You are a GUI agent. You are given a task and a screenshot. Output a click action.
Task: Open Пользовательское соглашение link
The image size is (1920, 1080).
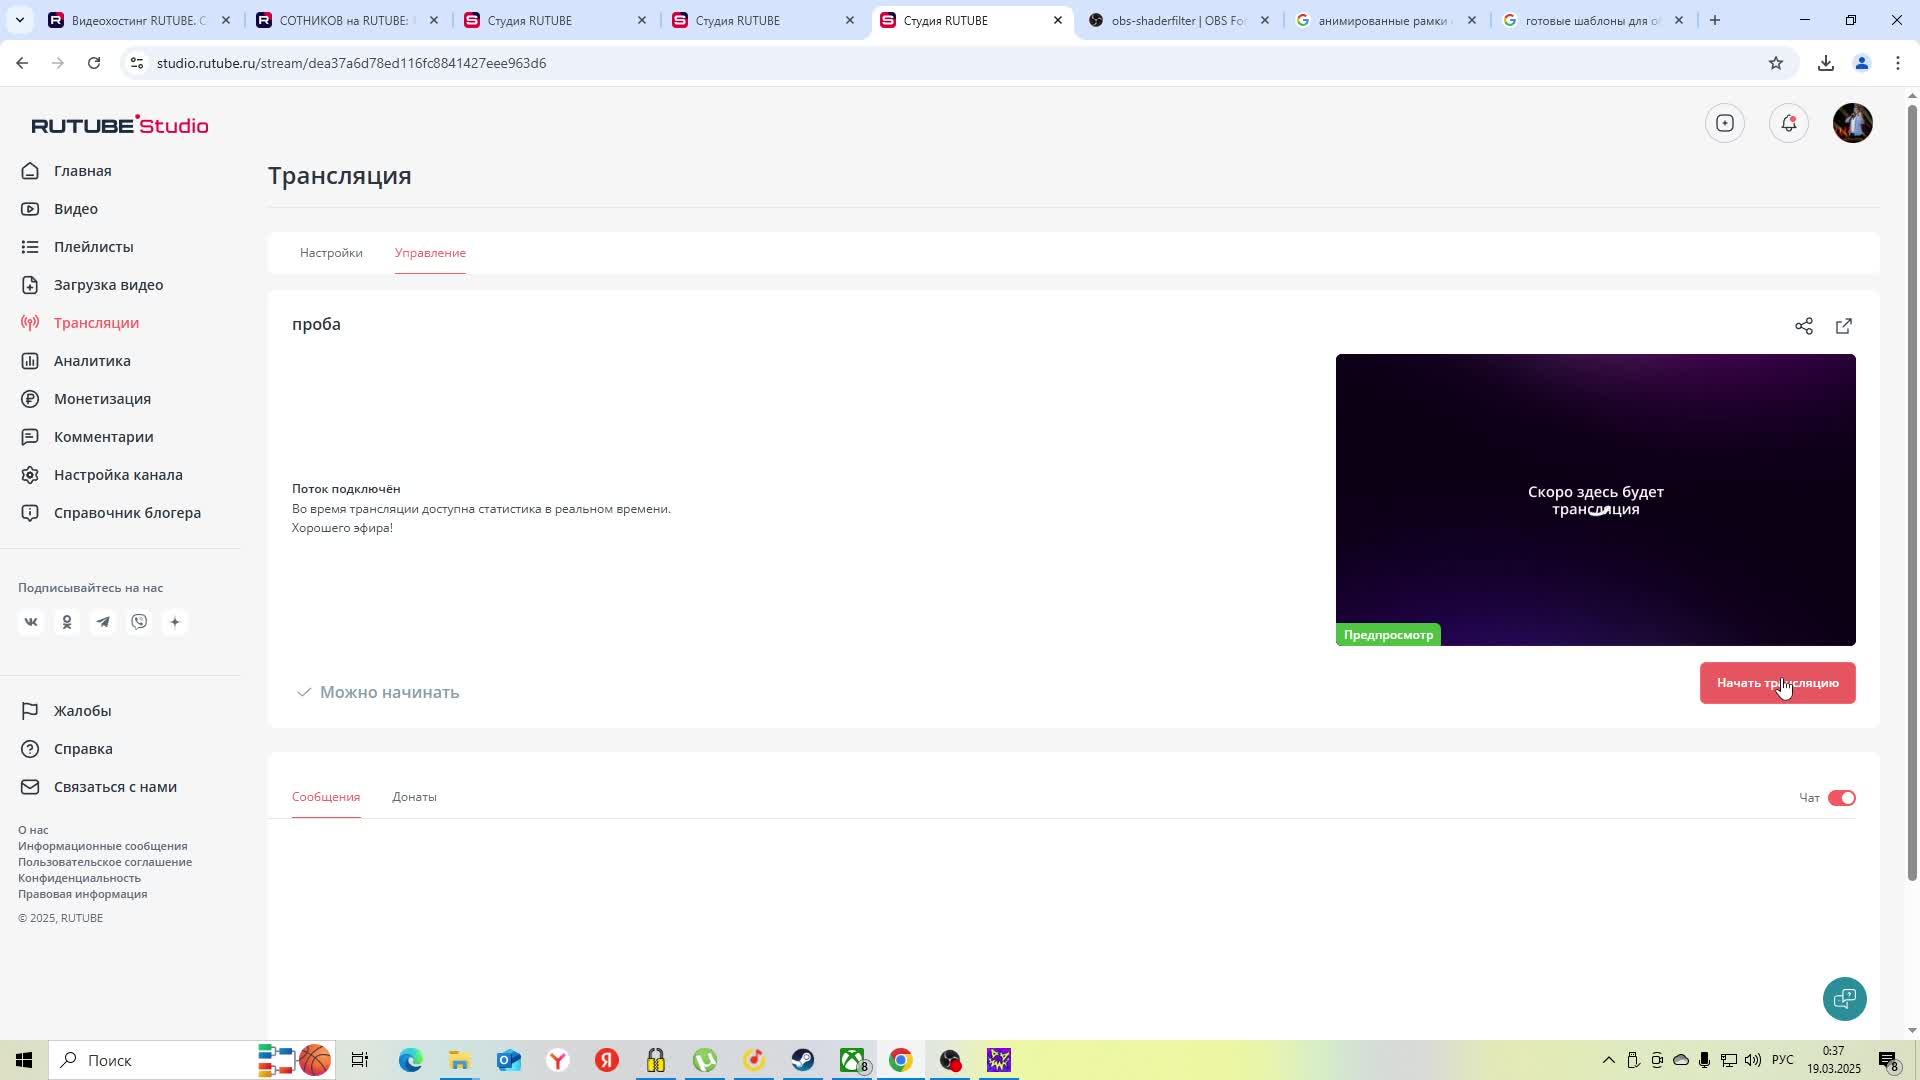point(106,861)
